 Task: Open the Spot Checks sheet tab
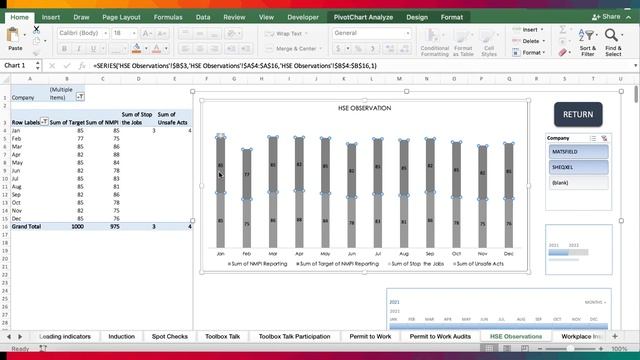pos(170,336)
